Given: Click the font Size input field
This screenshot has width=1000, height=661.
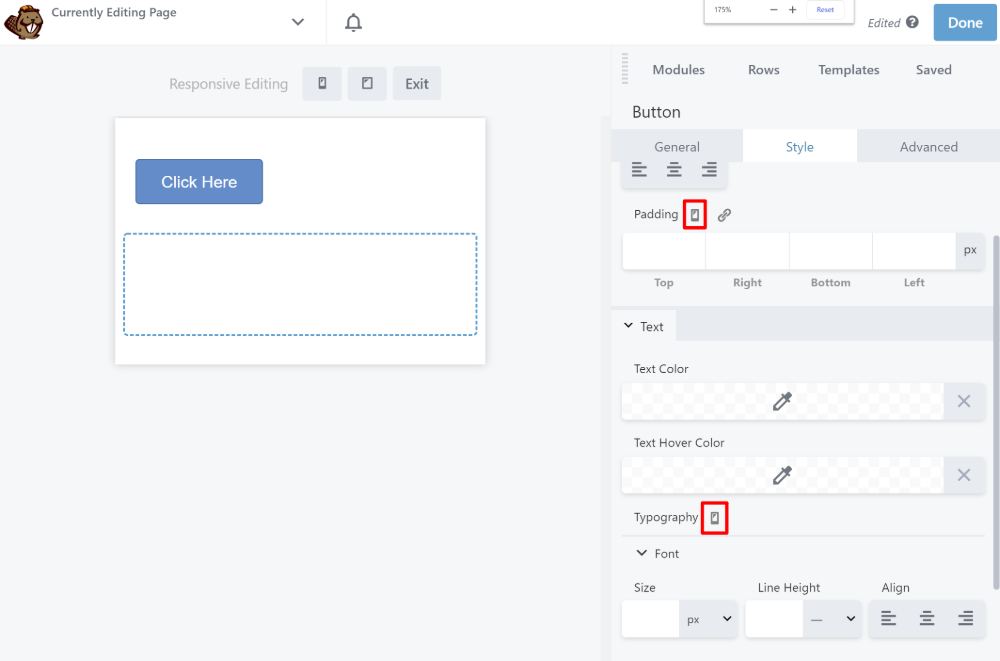Looking at the screenshot, I should click(x=651, y=619).
